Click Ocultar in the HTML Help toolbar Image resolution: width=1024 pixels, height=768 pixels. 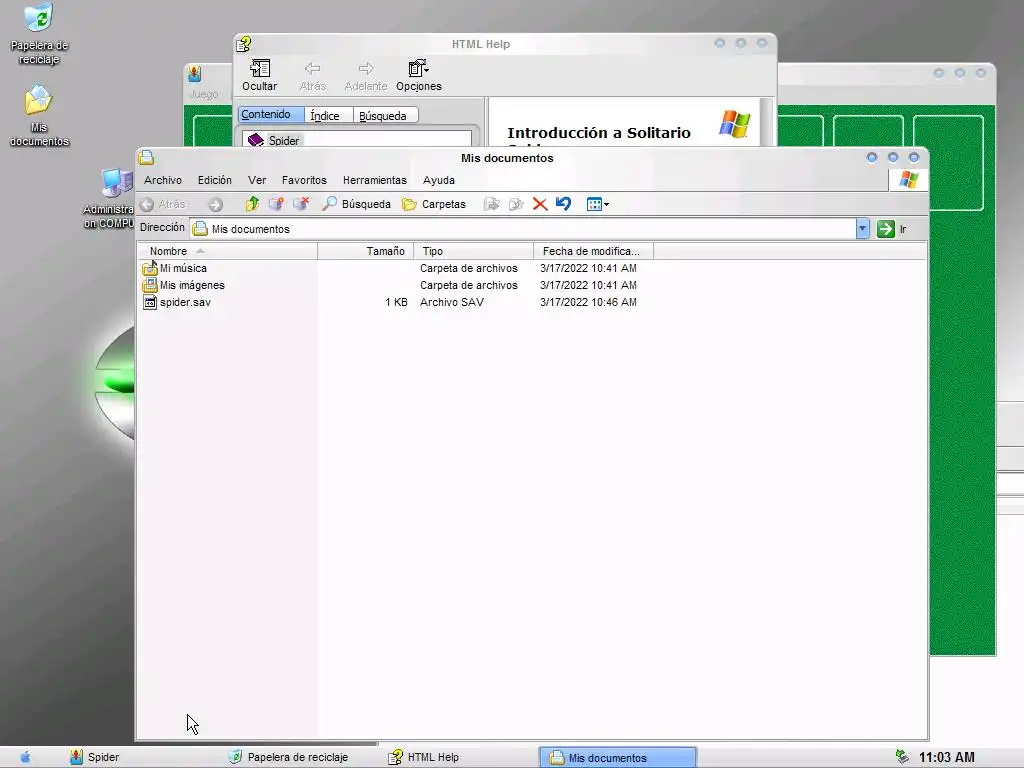click(x=259, y=75)
